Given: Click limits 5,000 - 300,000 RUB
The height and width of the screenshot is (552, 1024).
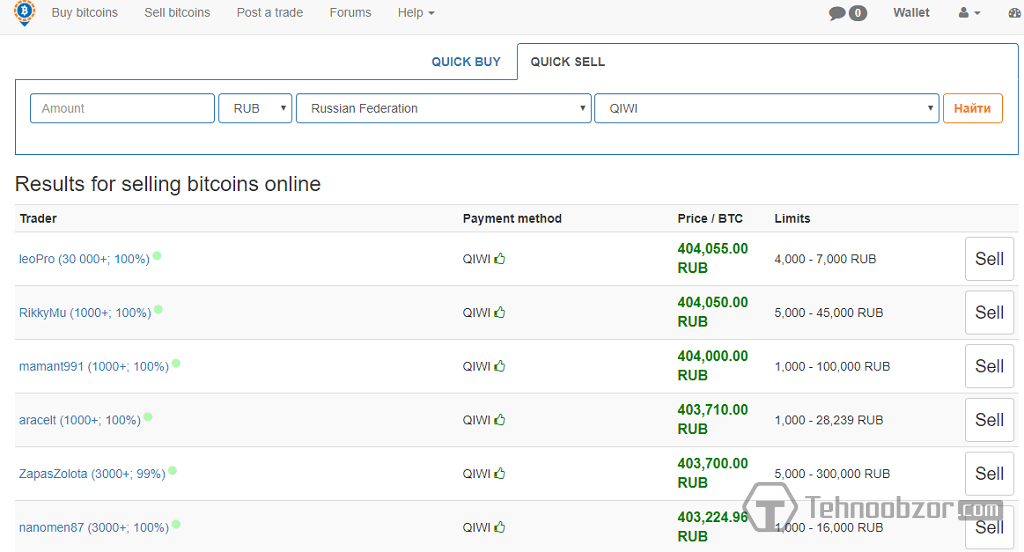Looking at the screenshot, I should (x=832, y=473).
